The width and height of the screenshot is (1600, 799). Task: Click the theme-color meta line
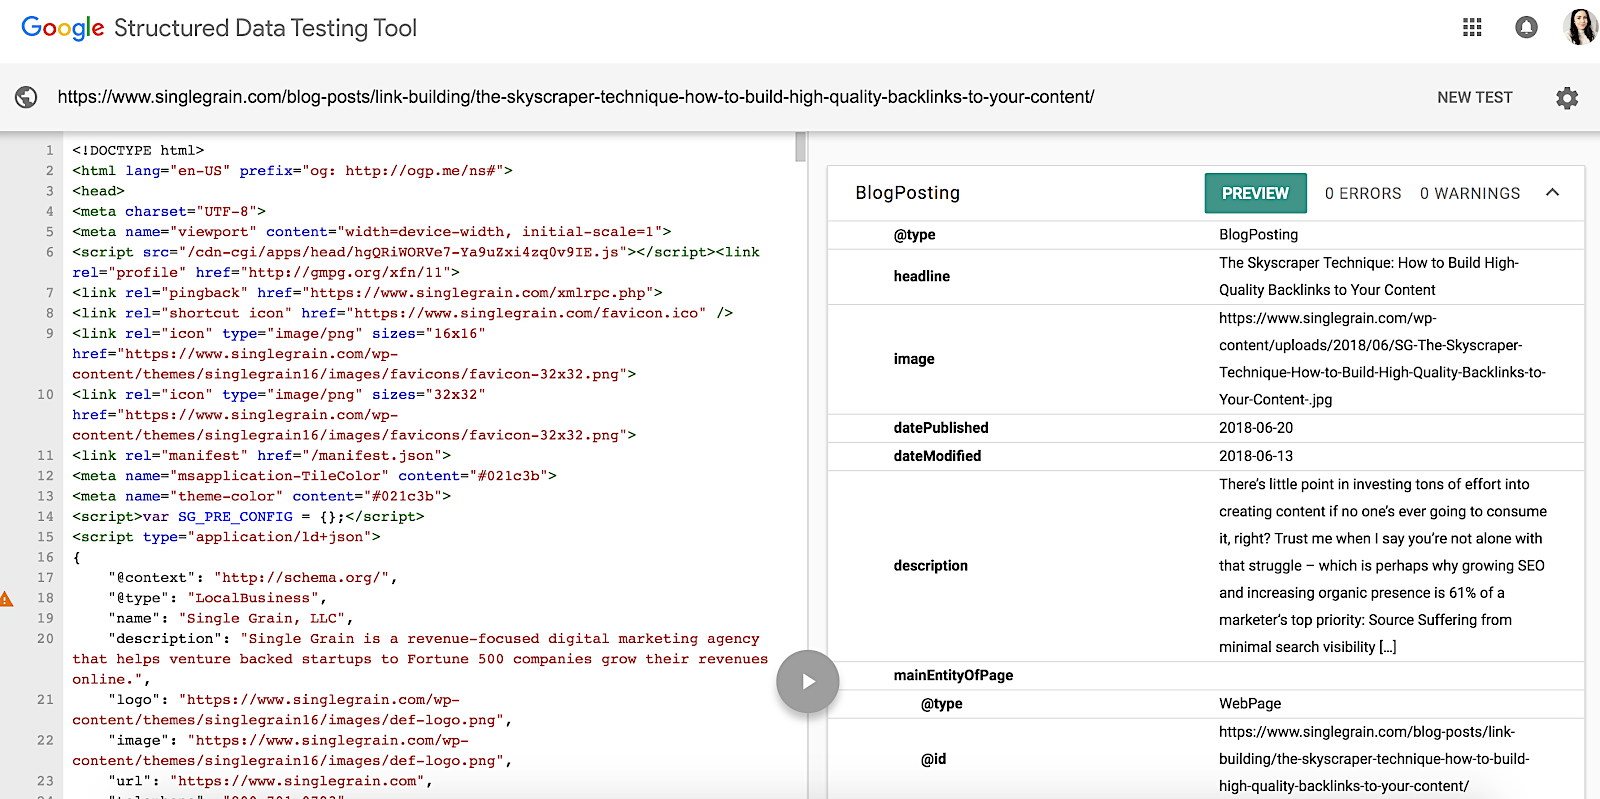coord(261,496)
